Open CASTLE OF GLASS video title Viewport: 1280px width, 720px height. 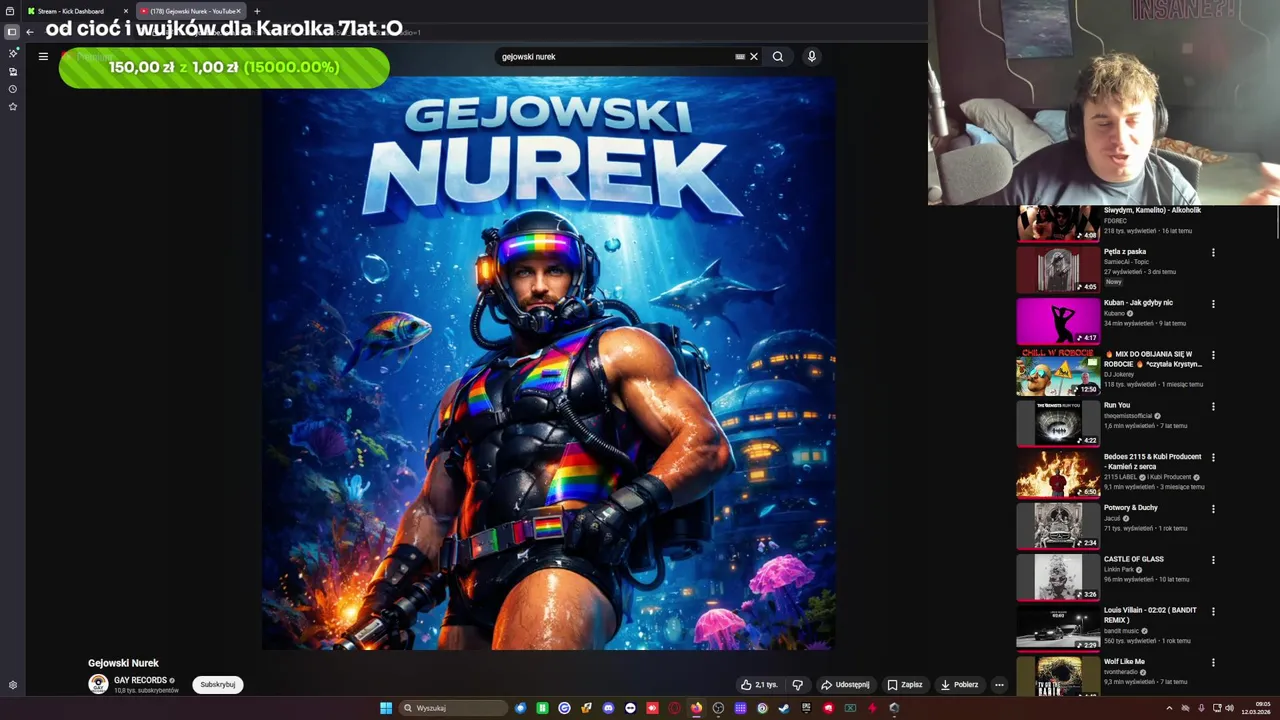click(x=1134, y=559)
